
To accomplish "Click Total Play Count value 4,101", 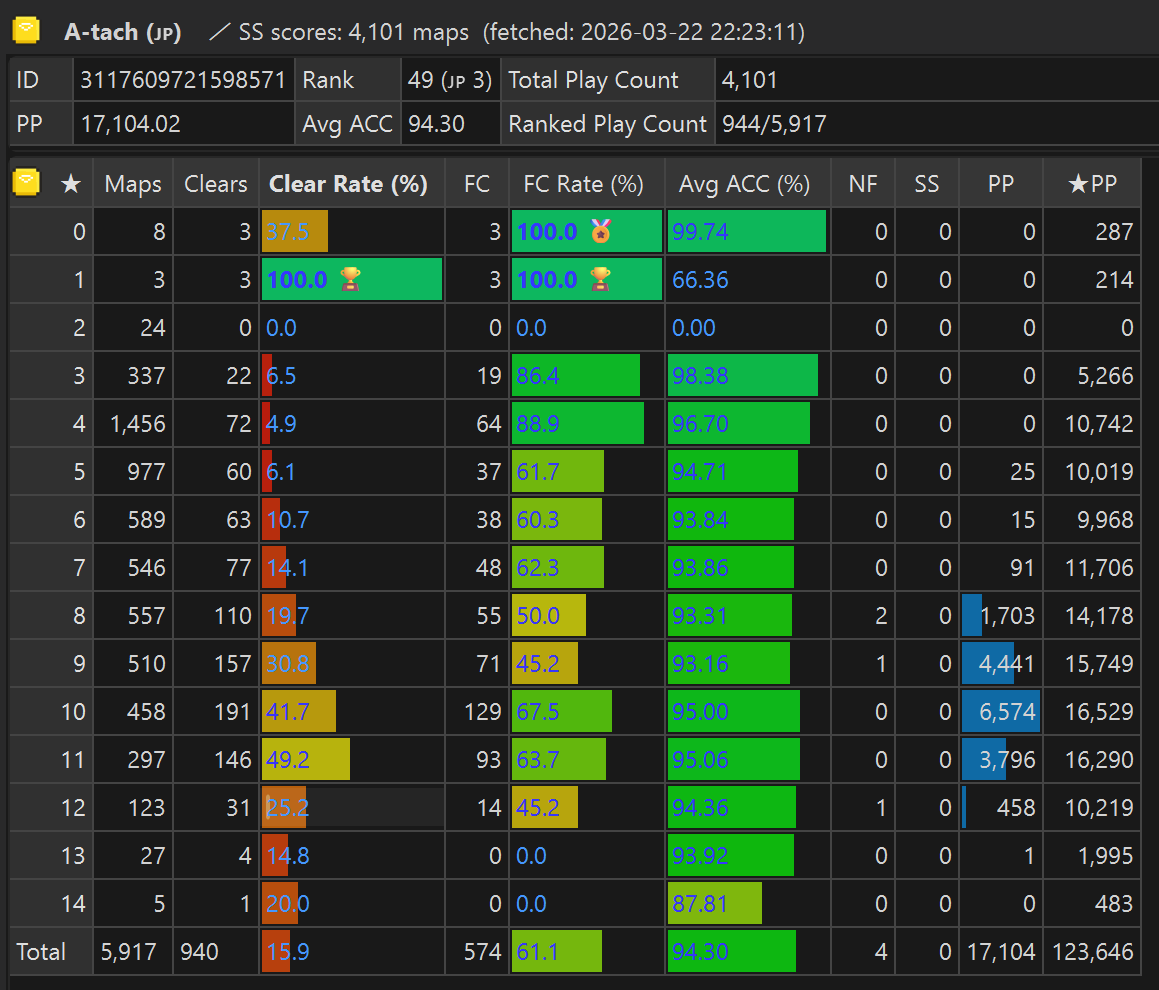I will (x=750, y=80).
